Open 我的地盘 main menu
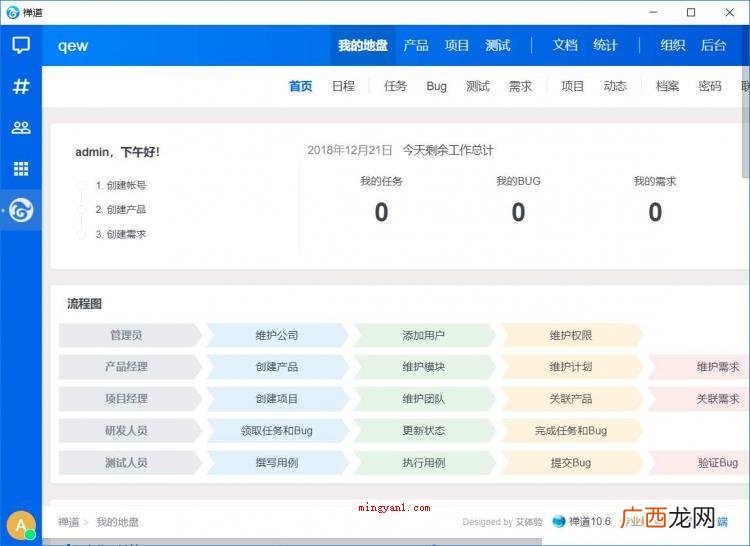The image size is (750, 546). 363,45
